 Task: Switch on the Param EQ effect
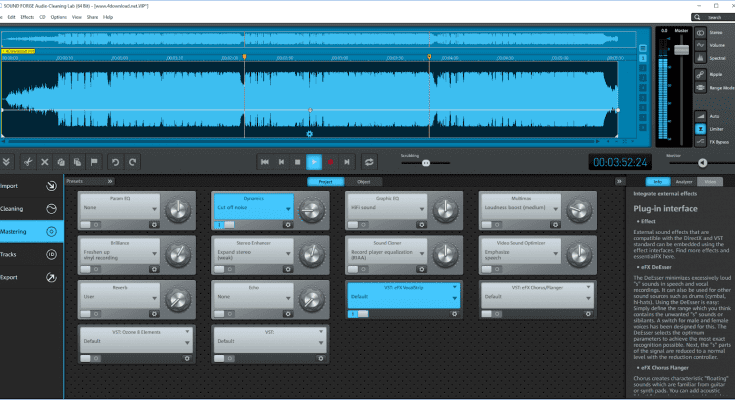click(x=87, y=224)
